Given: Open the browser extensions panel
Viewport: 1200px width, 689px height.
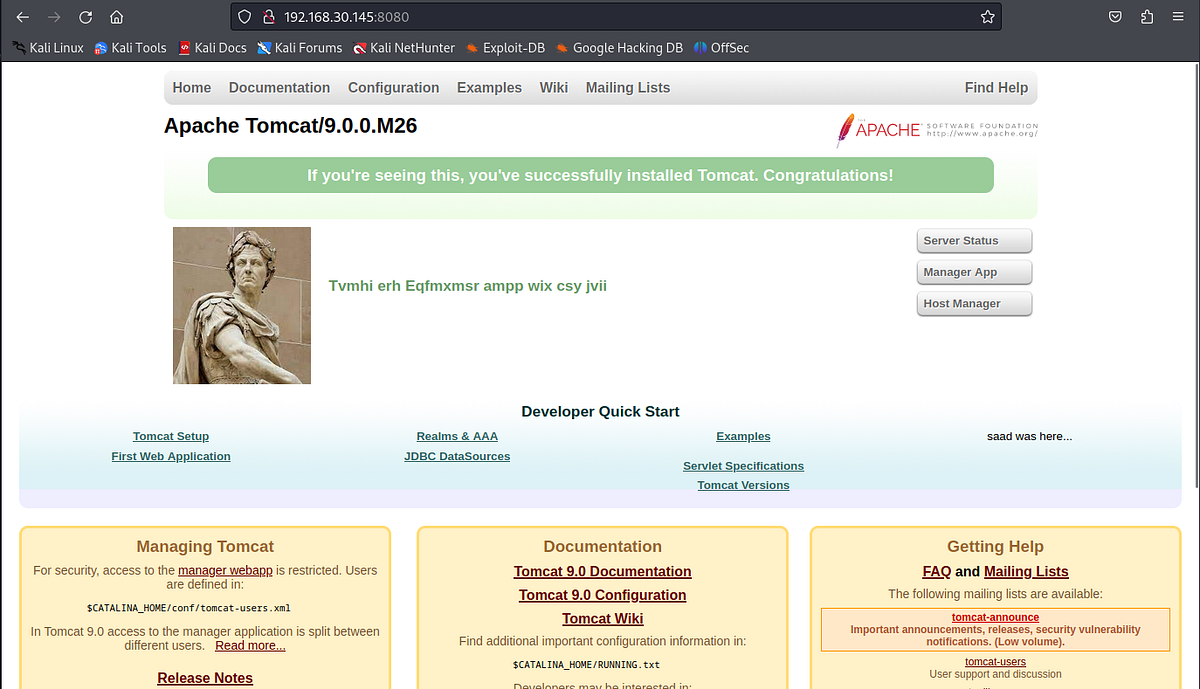Looking at the screenshot, I should tap(1146, 16).
